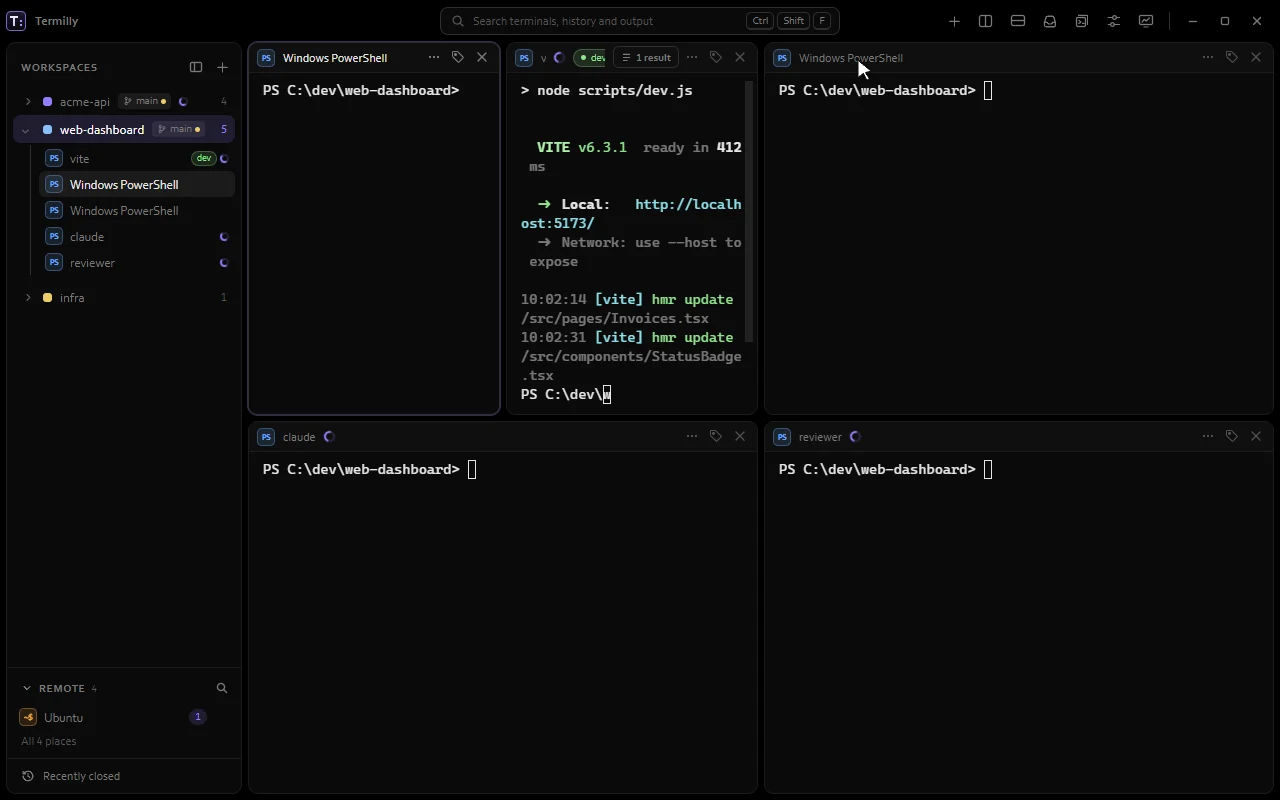Open Recently closed terminals
This screenshot has height=800, width=1280.
click(x=71, y=776)
